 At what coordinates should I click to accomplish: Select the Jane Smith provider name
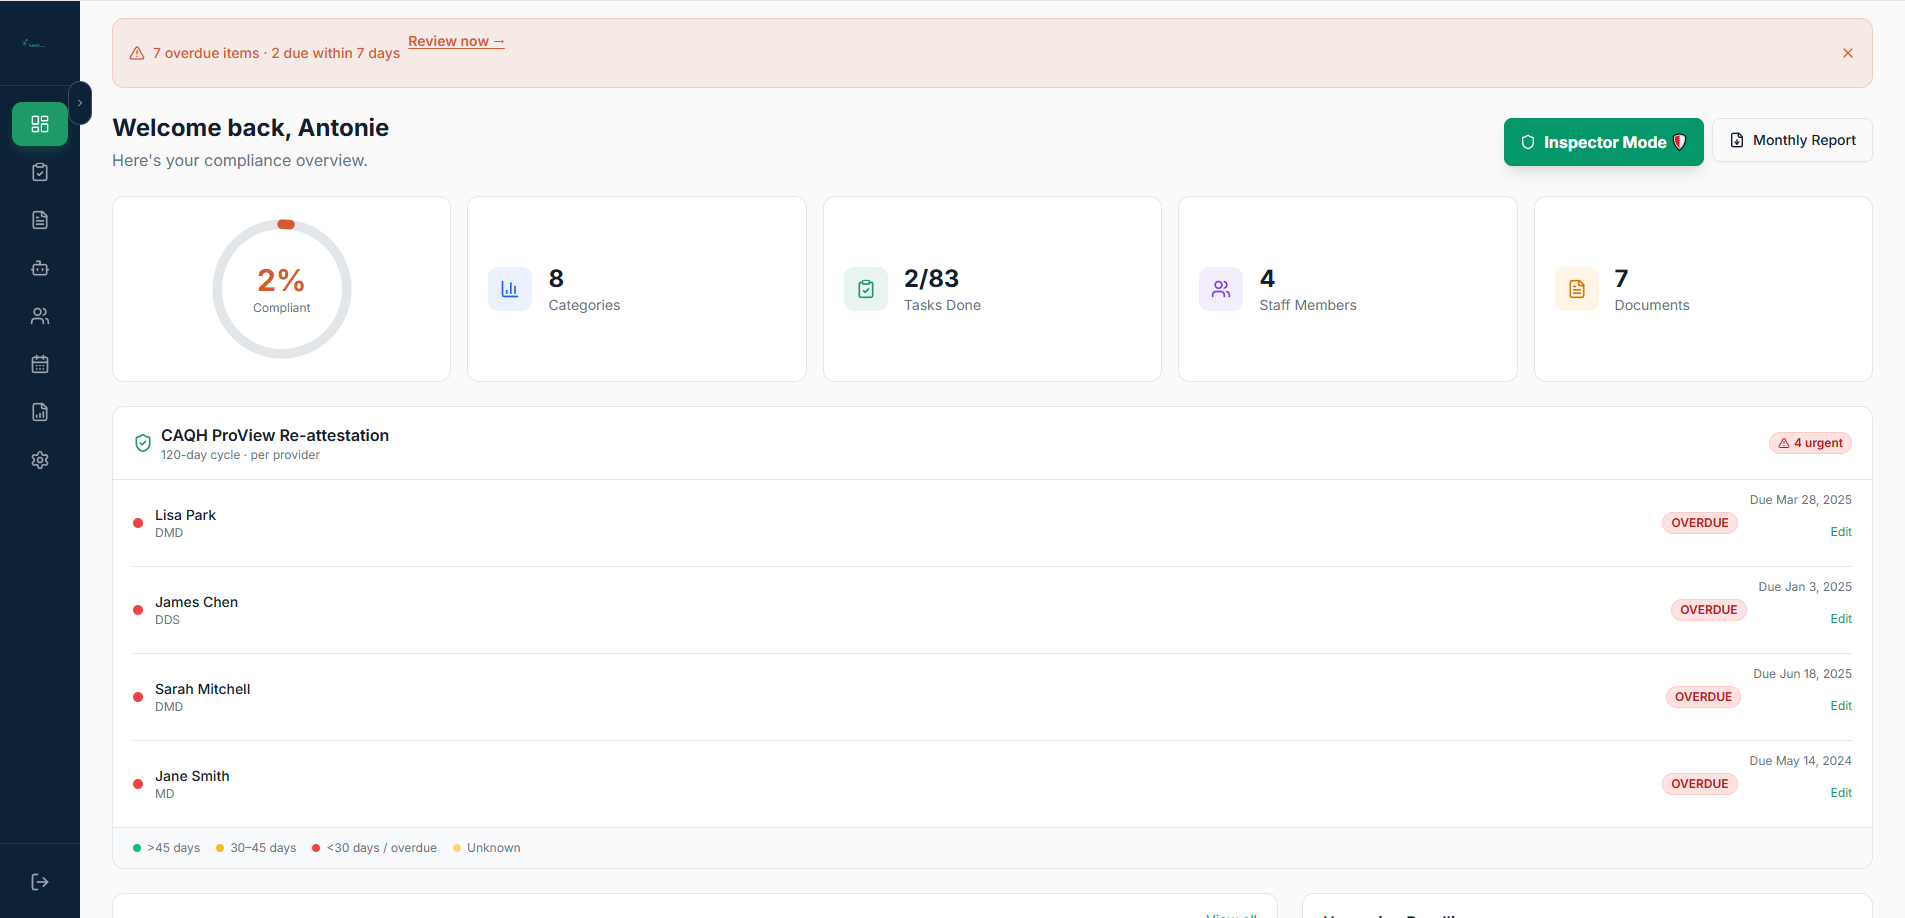click(192, 776)
